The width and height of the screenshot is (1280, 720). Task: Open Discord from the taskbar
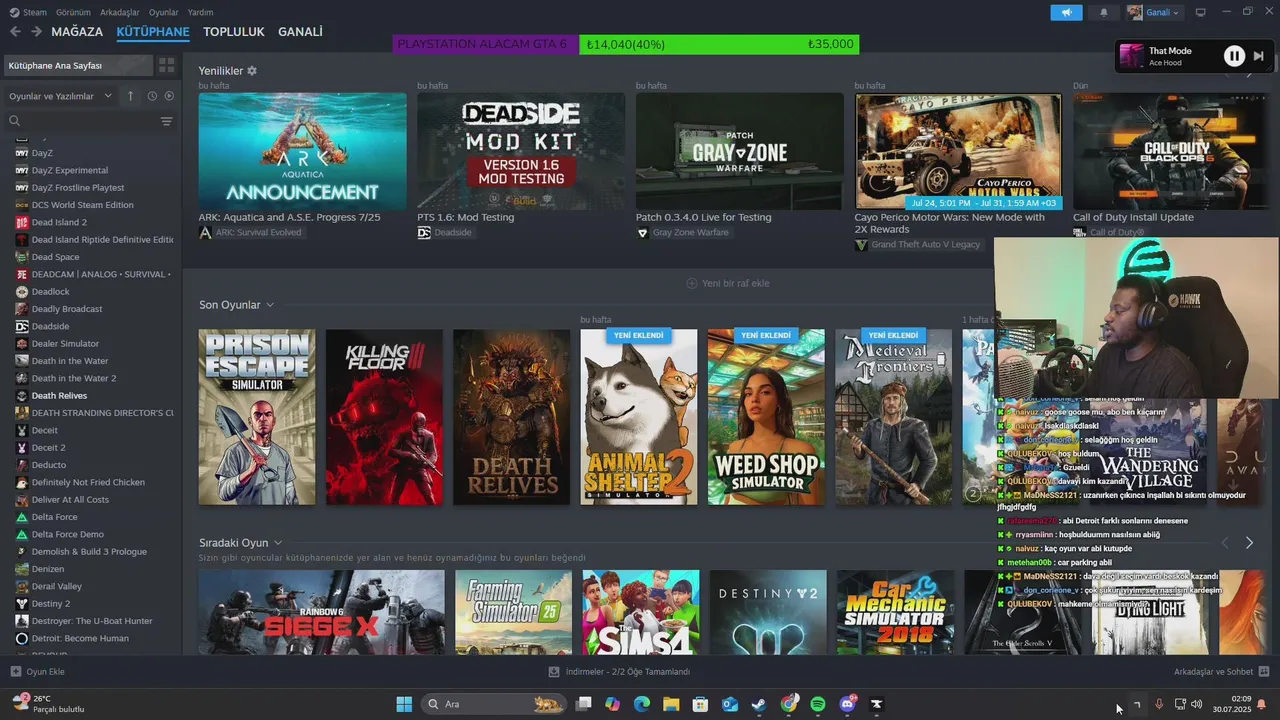click(848, 704)
